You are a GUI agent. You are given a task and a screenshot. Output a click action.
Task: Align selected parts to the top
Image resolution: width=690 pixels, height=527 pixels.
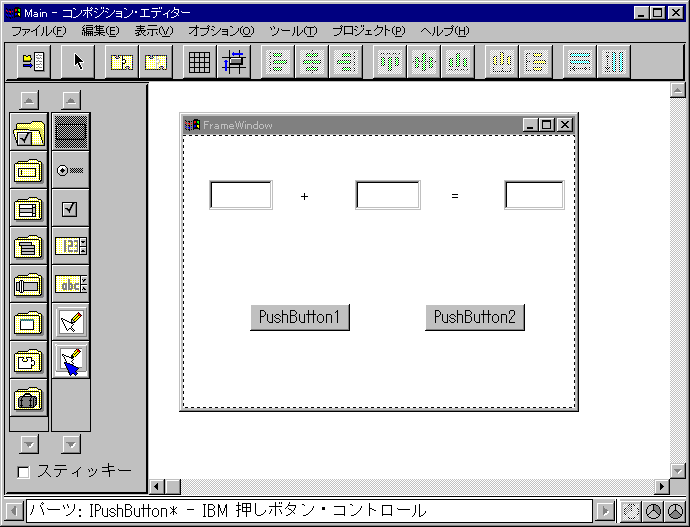[389, 62]
